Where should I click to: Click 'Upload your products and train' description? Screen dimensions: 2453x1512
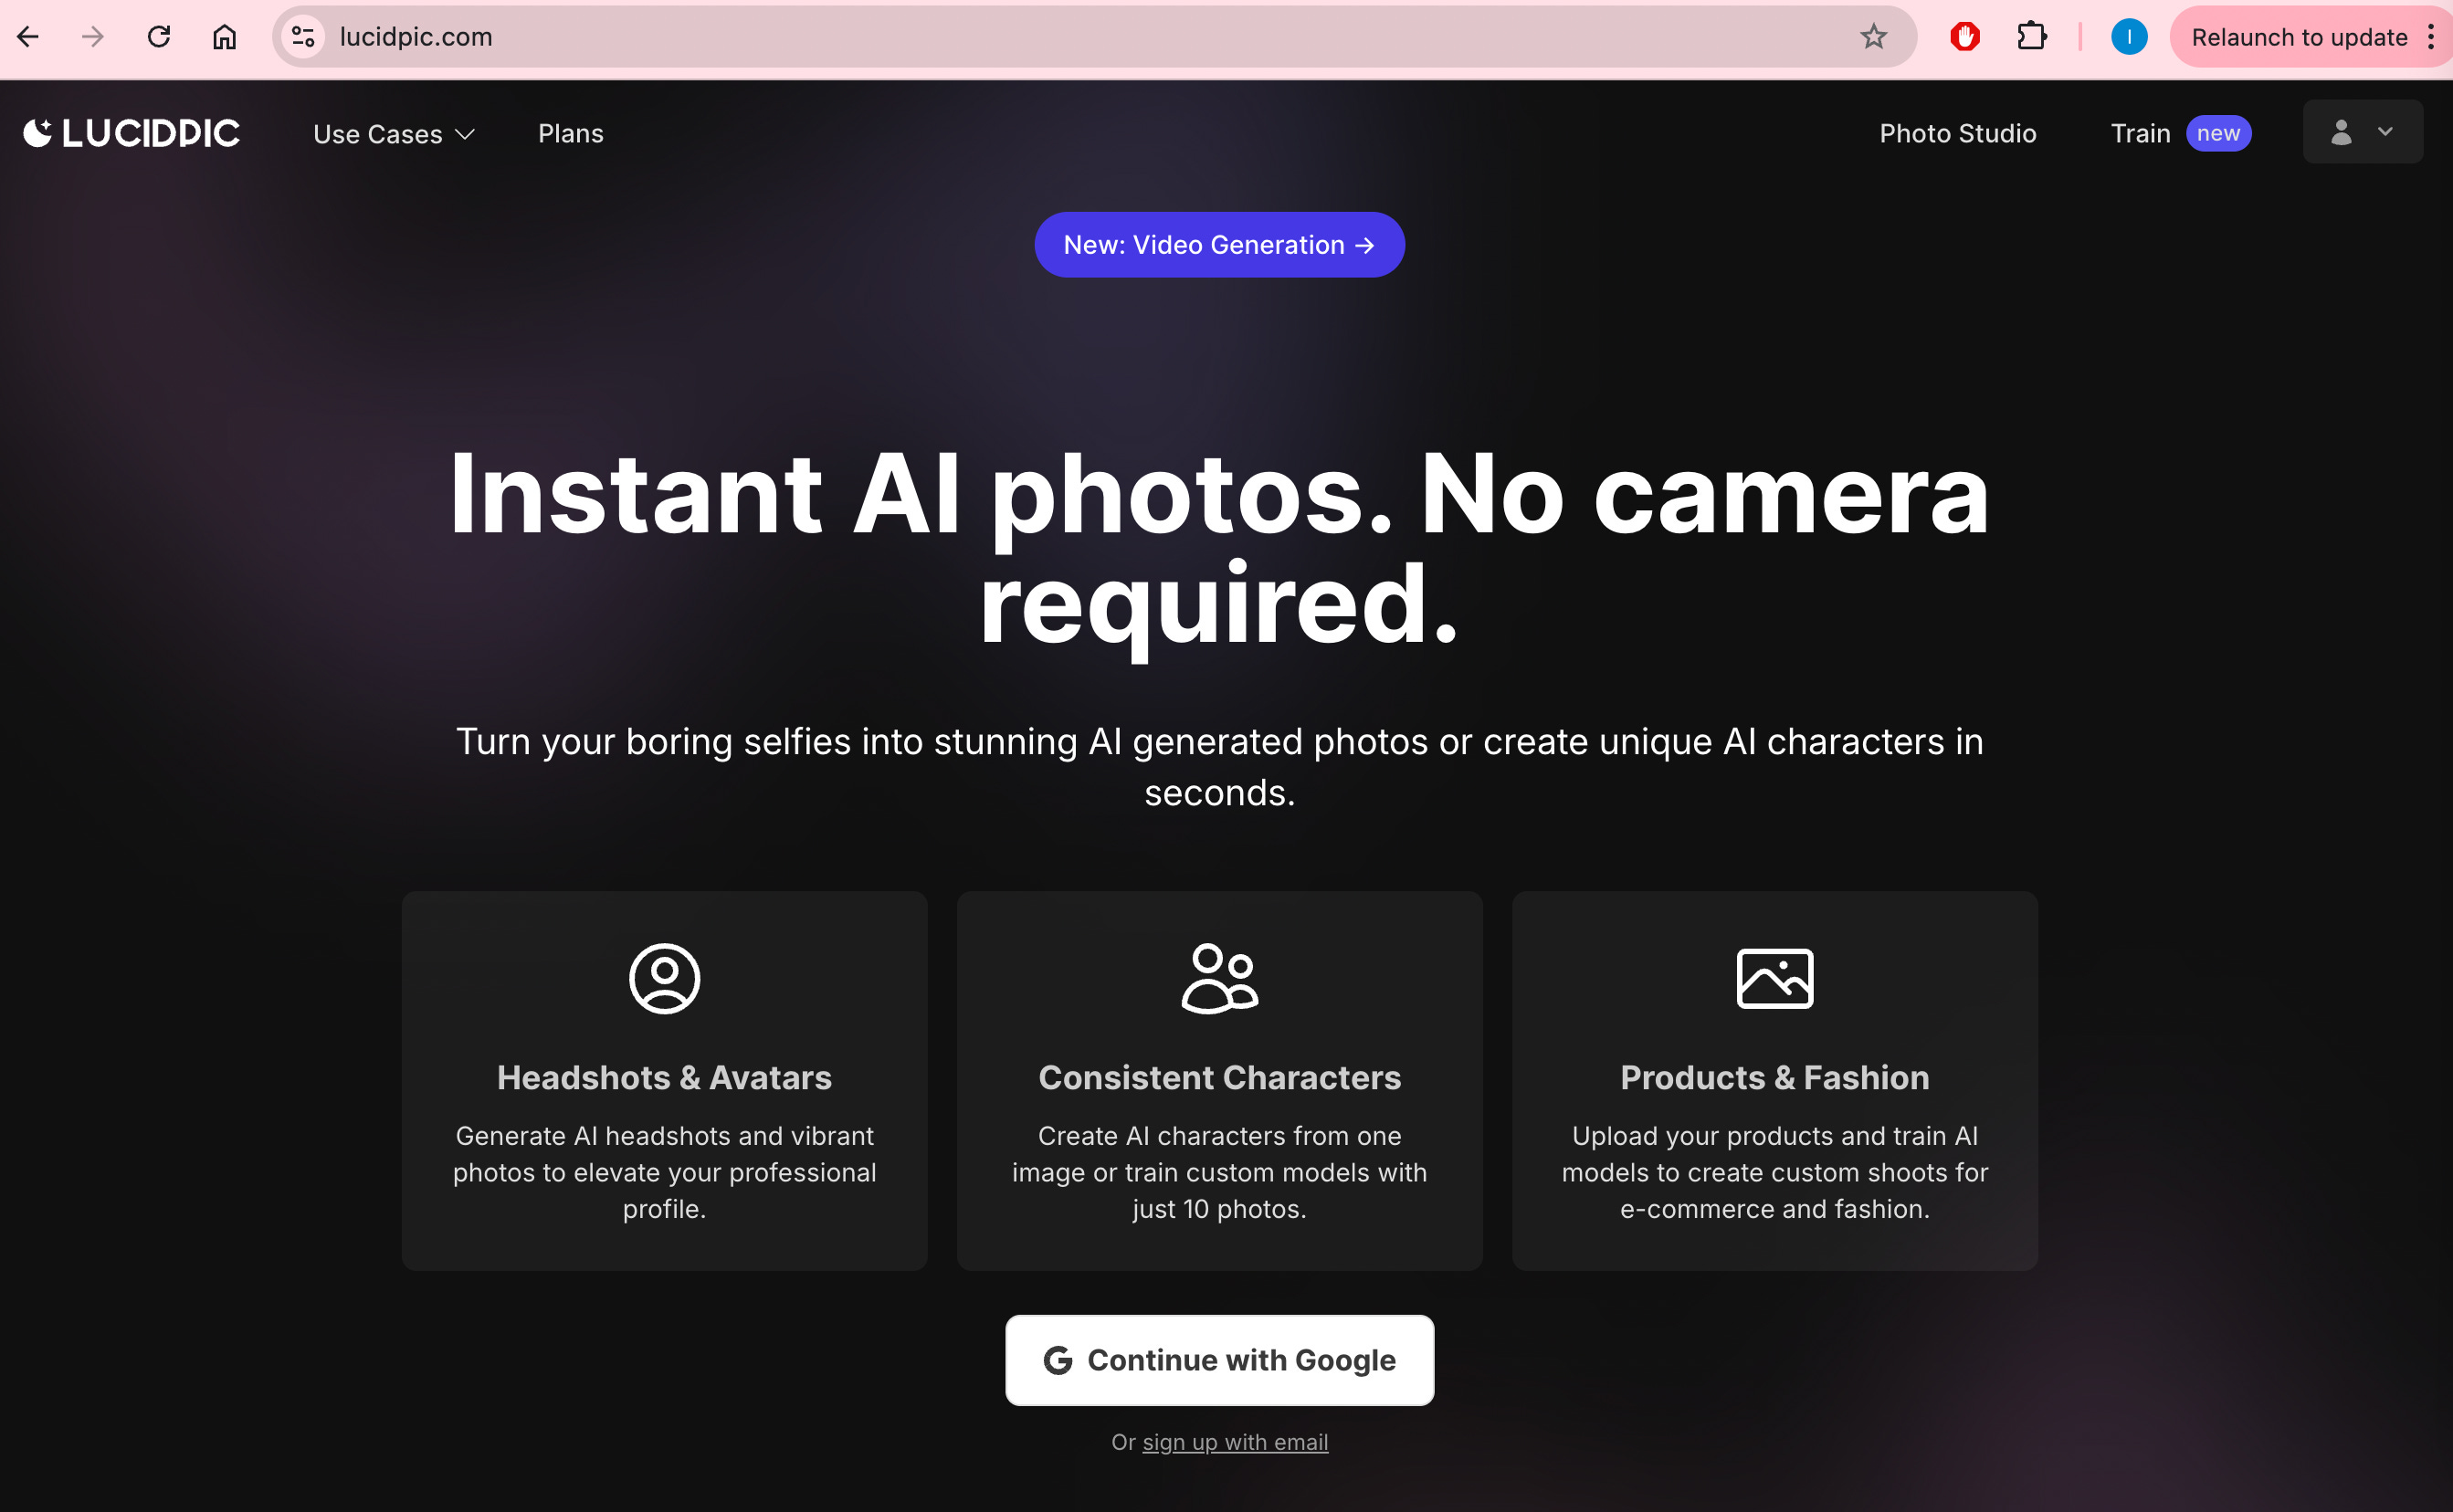pos(1775,1172)
